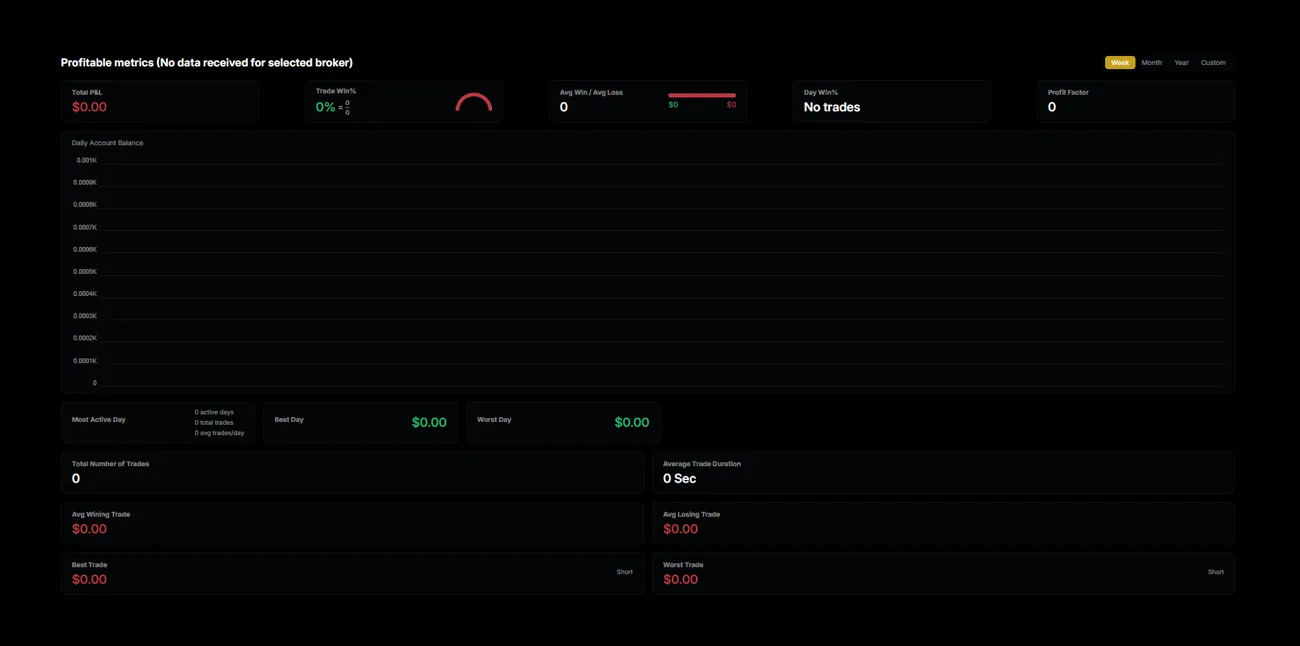This screenshot has width=1300, height=646.
Task: Click the Profit Factor card
Action: [1135, 101]
